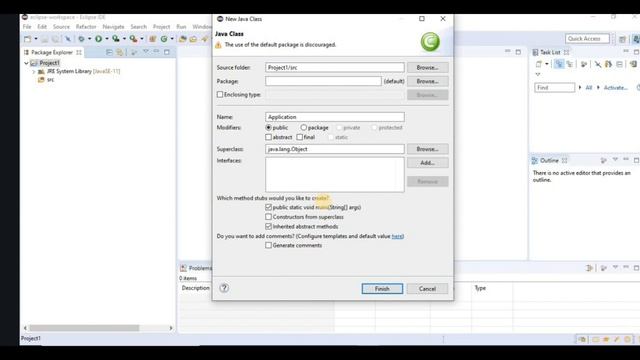
Task: Open the New wizard dropdown arrow
Action: pos(36,39)
